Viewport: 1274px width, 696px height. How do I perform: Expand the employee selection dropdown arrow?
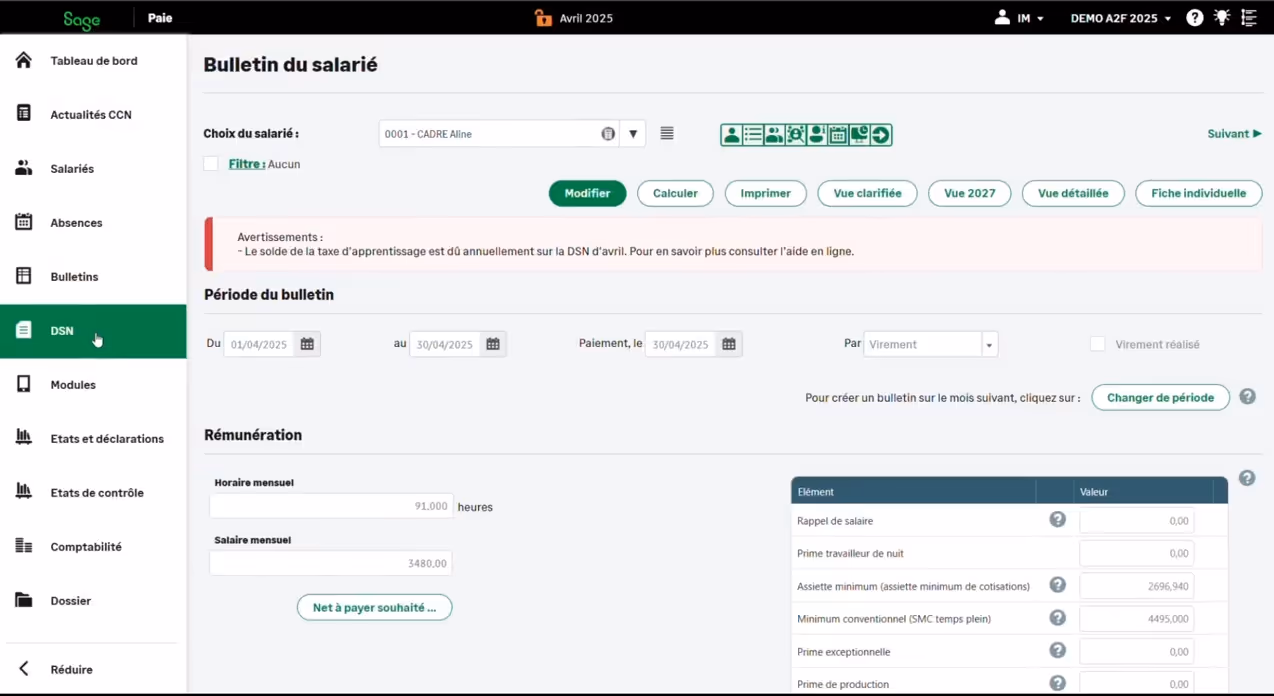[x=633, y=134]
